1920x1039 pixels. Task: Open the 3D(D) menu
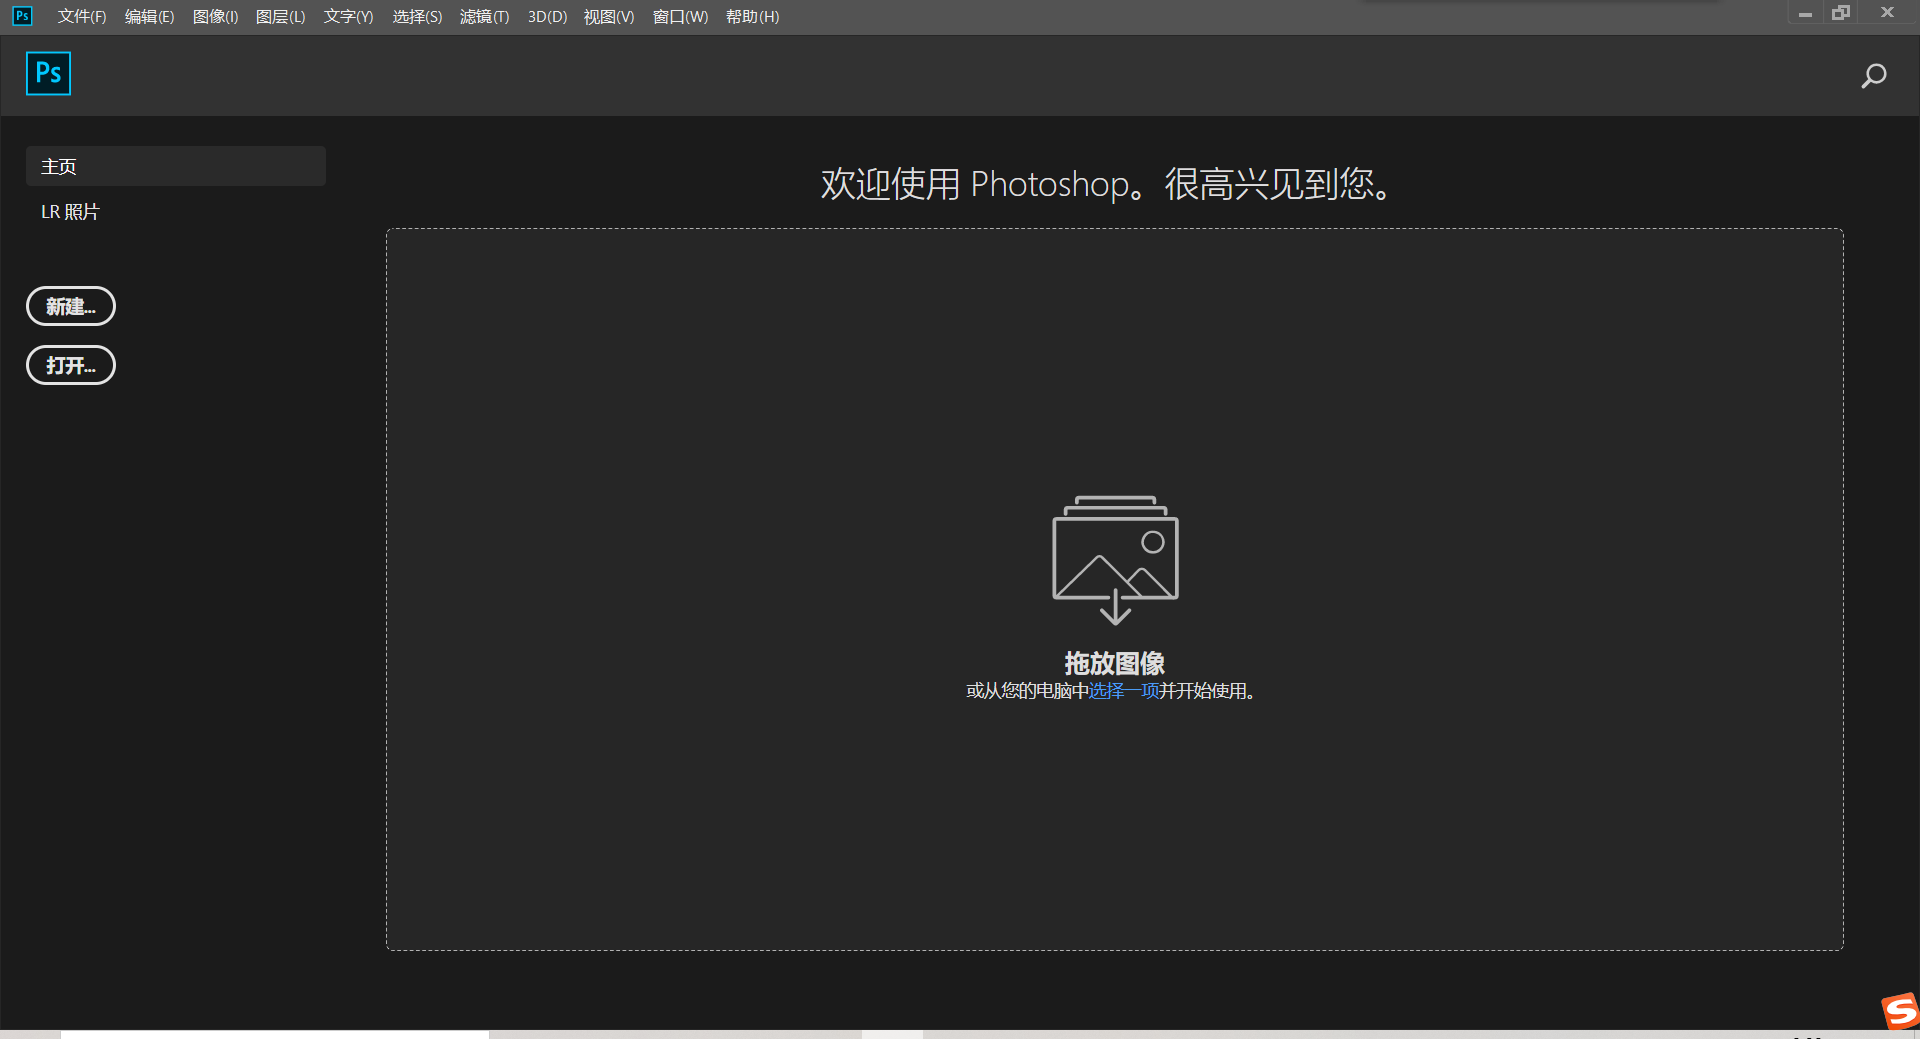[546, 16]
